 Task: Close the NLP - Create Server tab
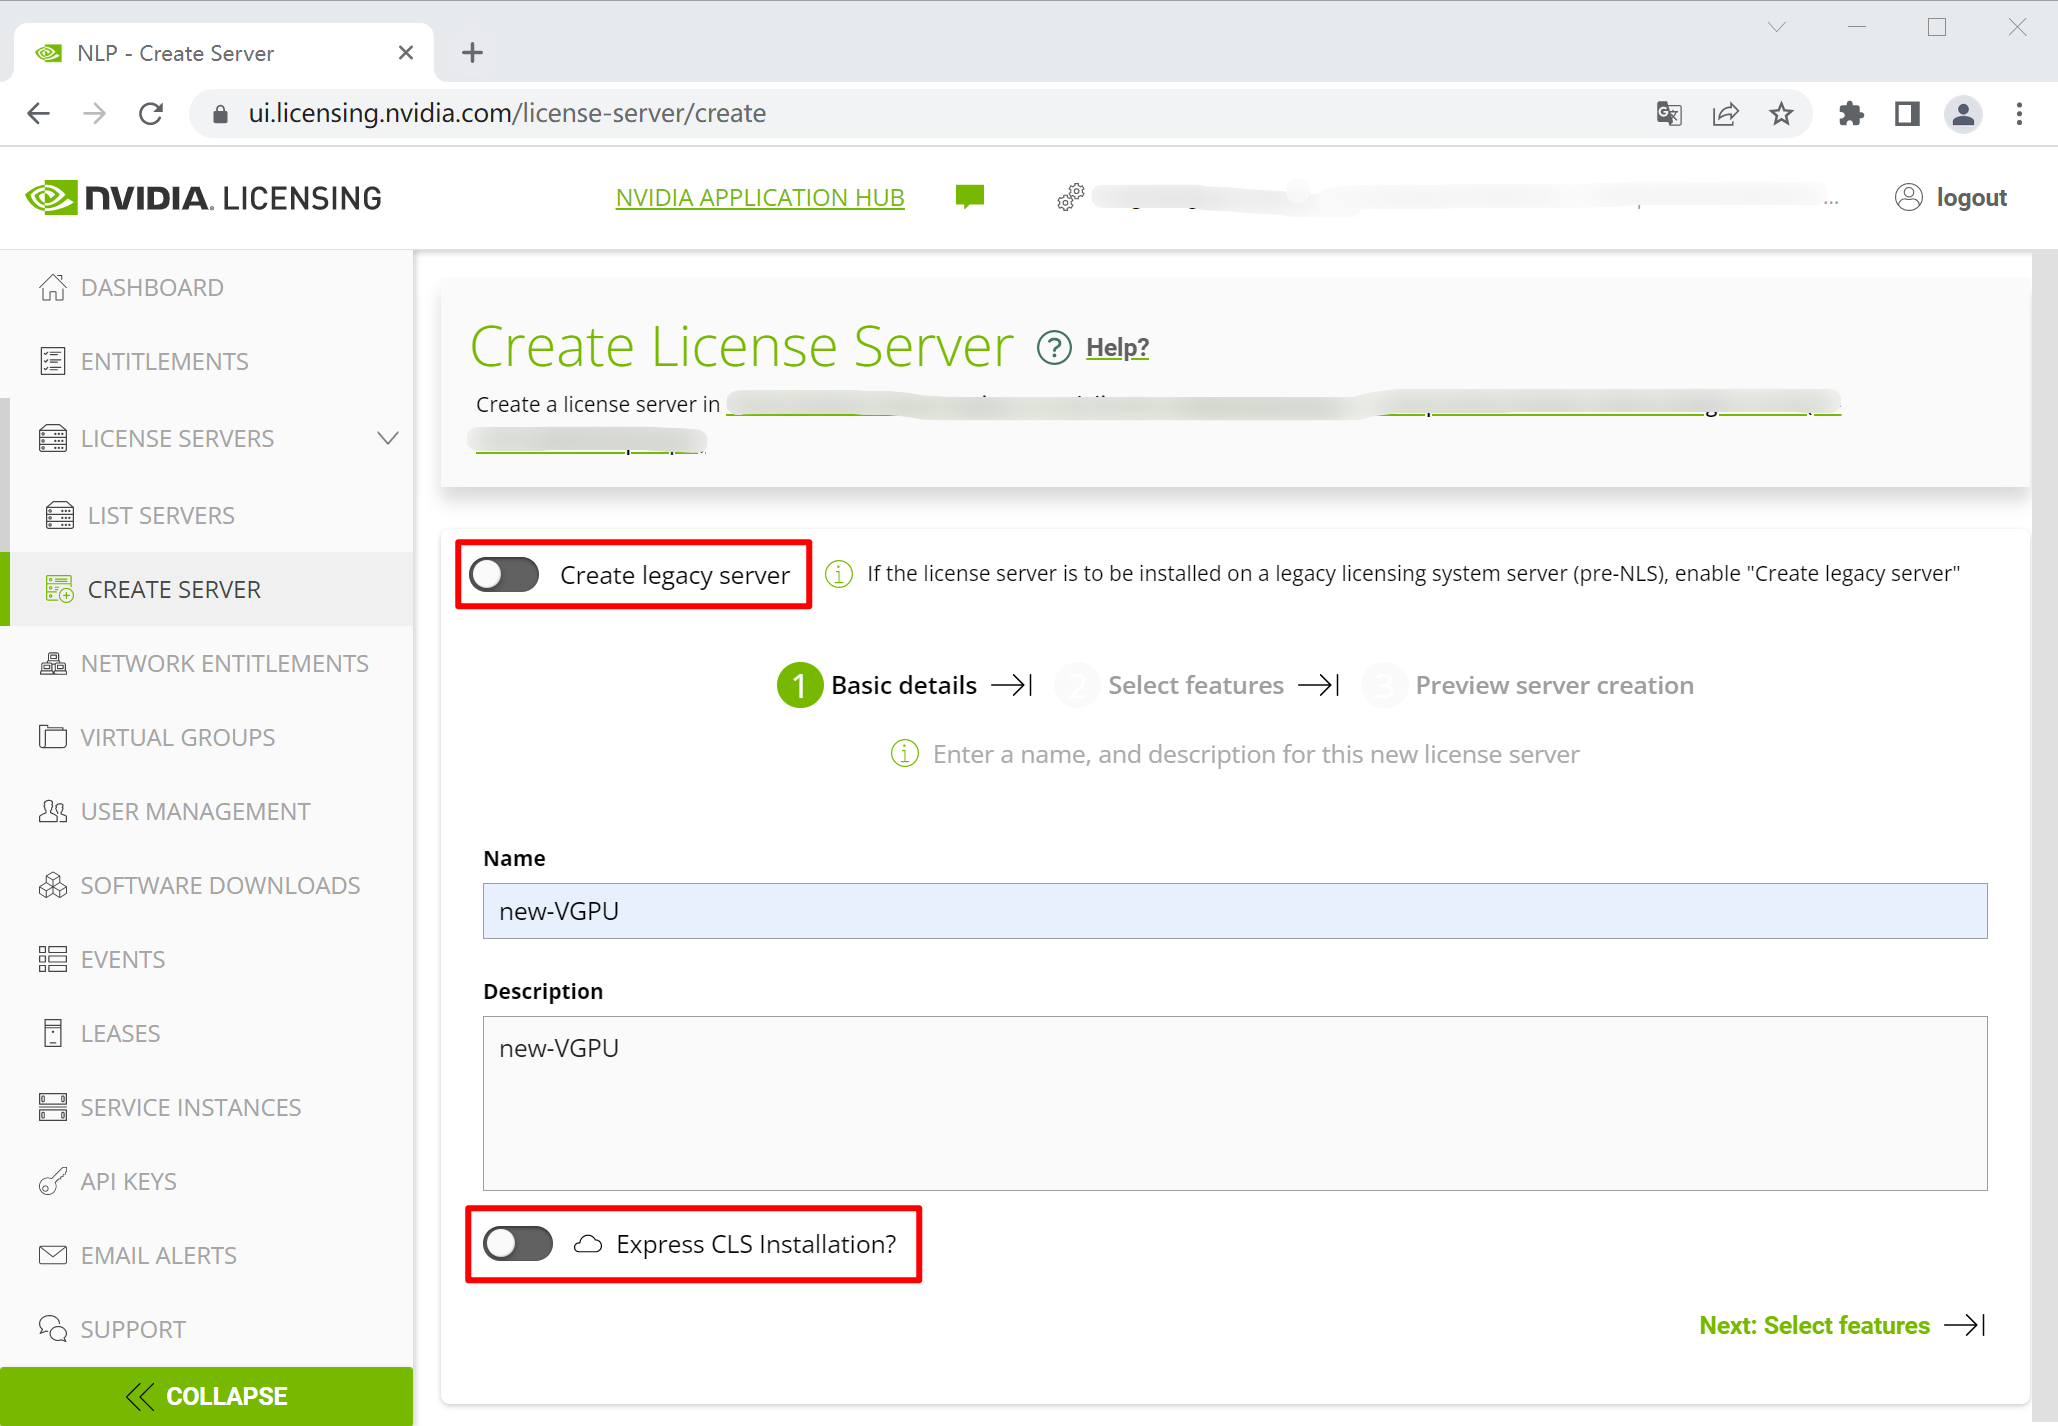pyautogui.click(x=405, y=53)
